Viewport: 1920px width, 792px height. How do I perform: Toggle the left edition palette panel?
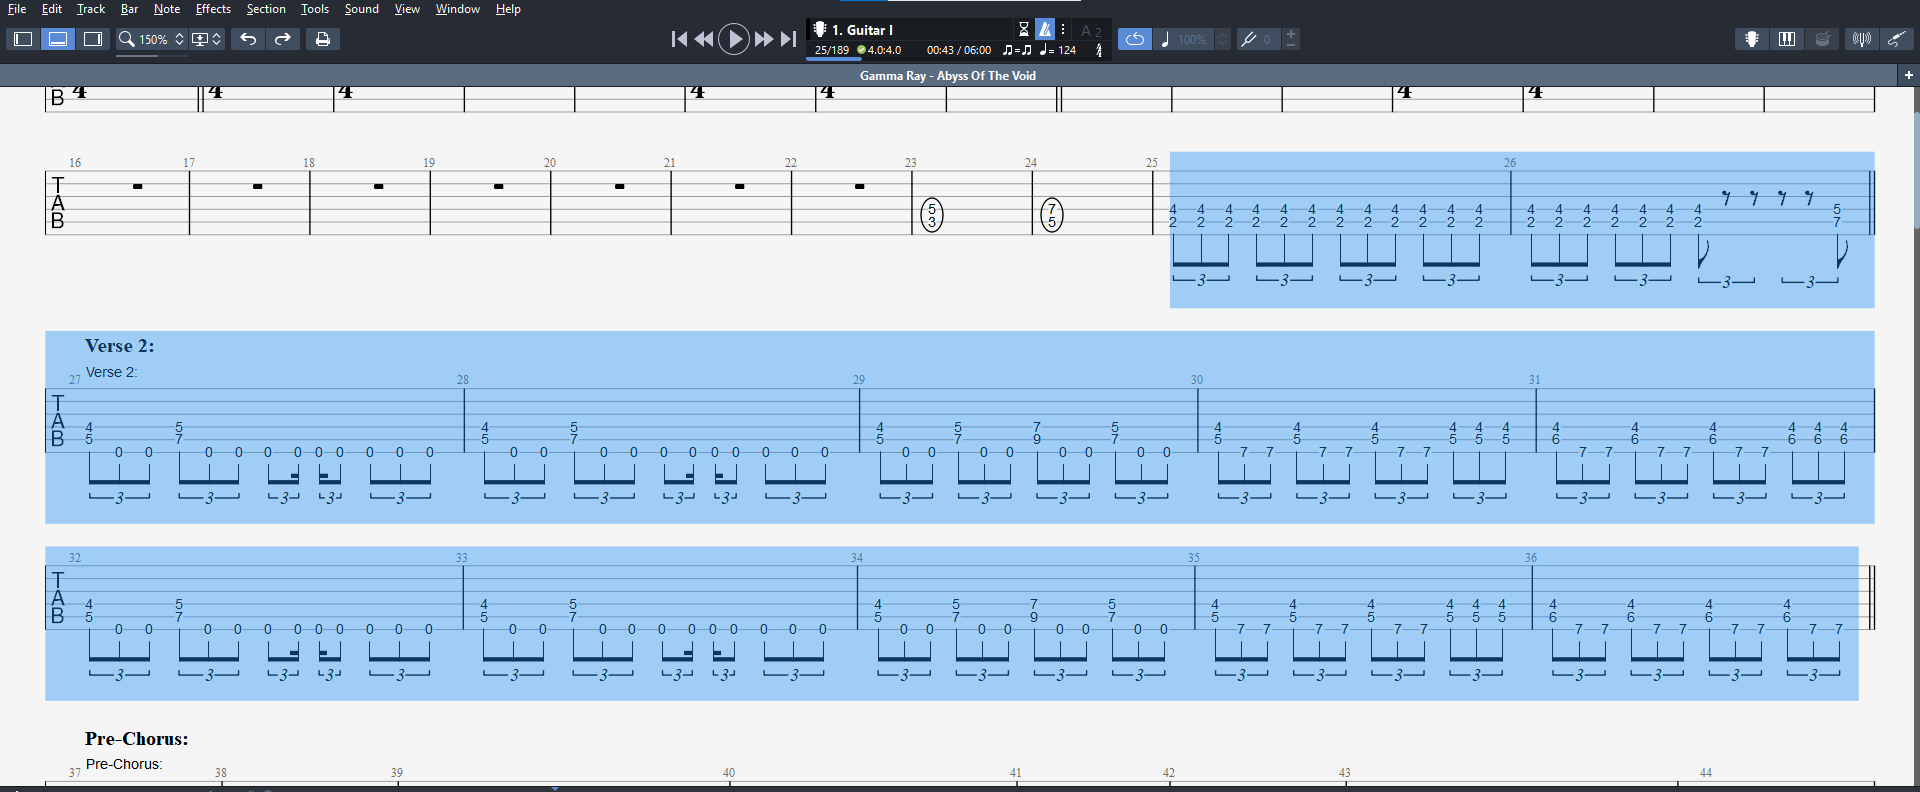[x=23, y=39]
